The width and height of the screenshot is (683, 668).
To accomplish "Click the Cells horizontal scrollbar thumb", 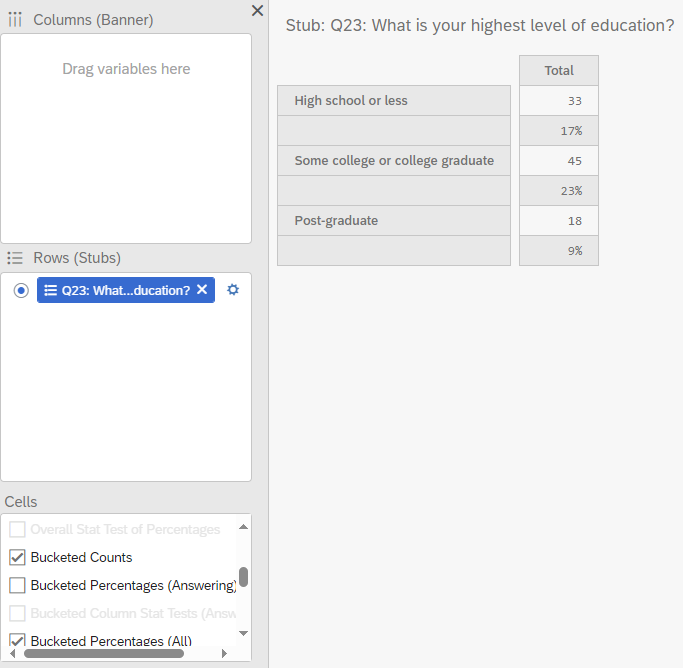I will pyautogui.click(x=104, y=653).
